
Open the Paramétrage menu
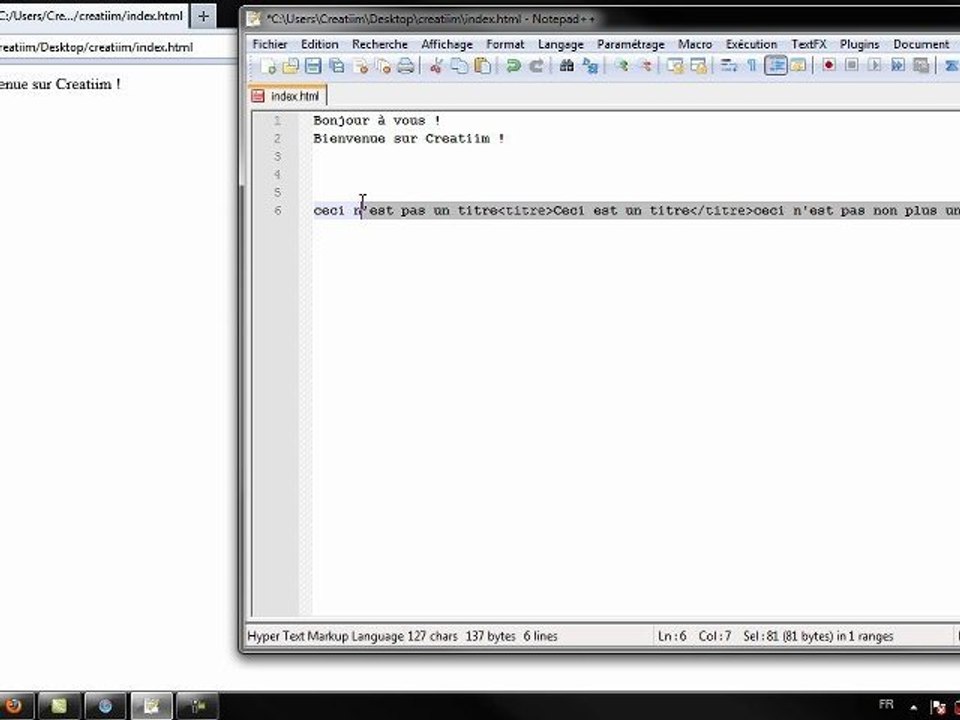tap(631, 44)
